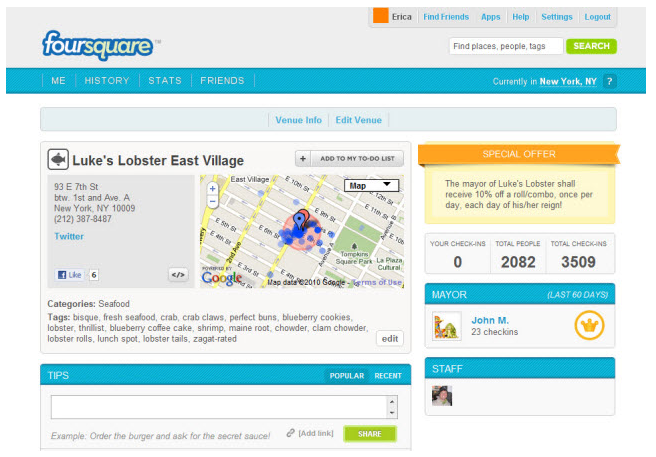Switch to the Edit Venue tab
Screen dimensions: 656x457
click(359, 120)
